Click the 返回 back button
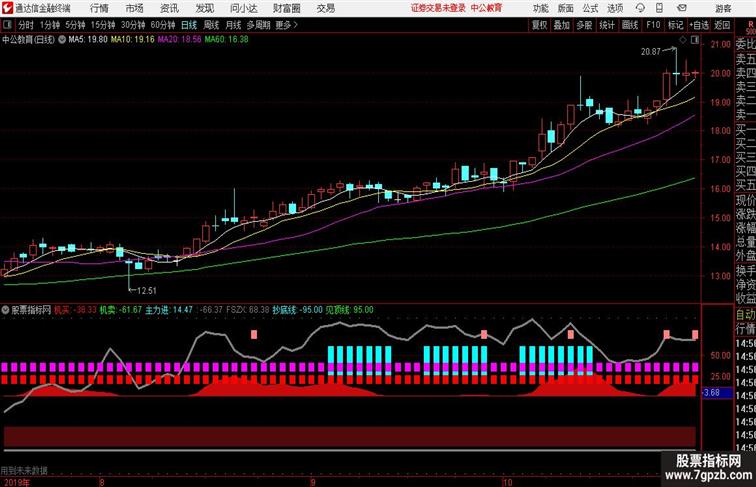The width and height of the screenshot is (756, 487). coord(722,25)
